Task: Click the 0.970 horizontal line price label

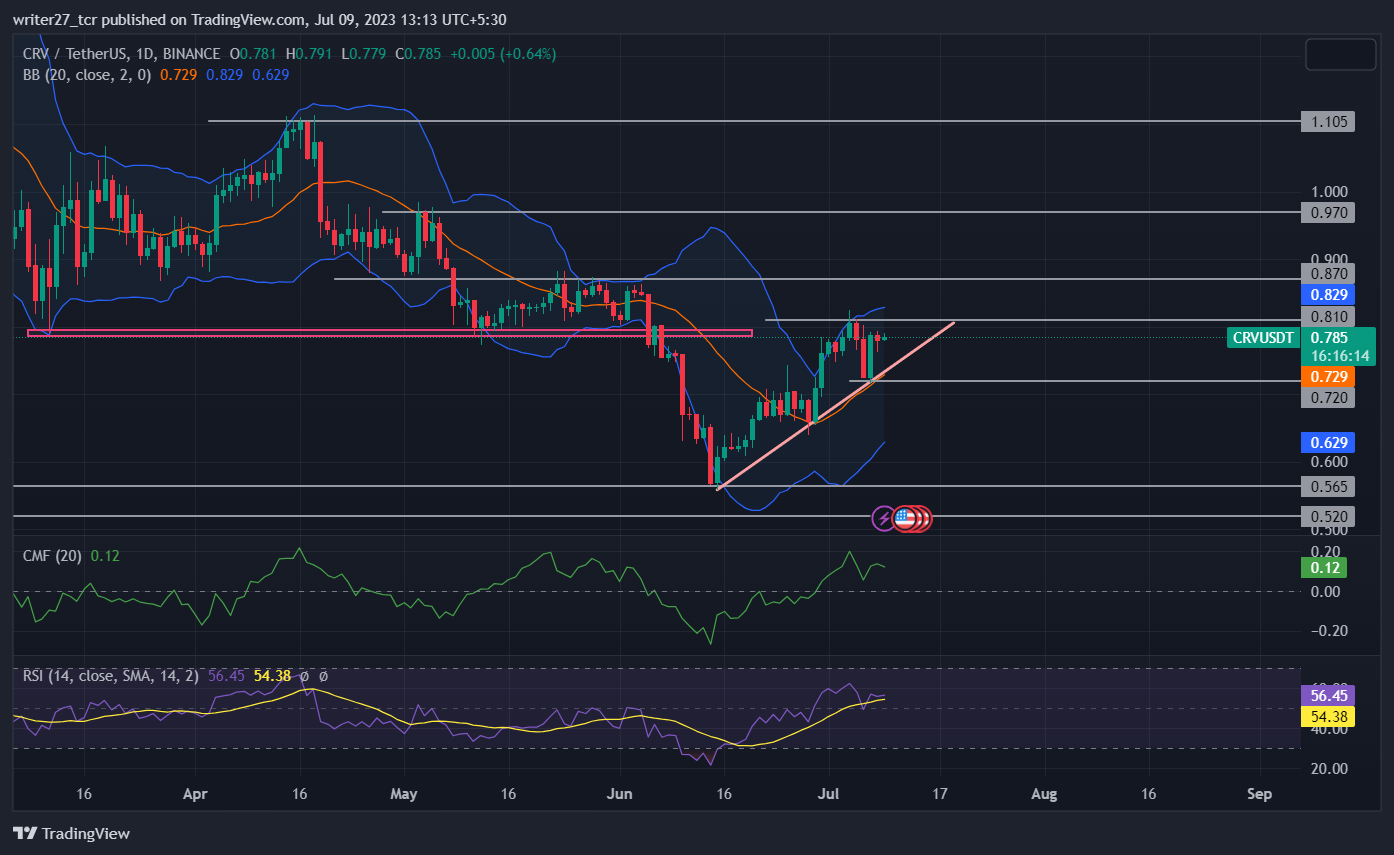Action: click(x=1328, y=212)
